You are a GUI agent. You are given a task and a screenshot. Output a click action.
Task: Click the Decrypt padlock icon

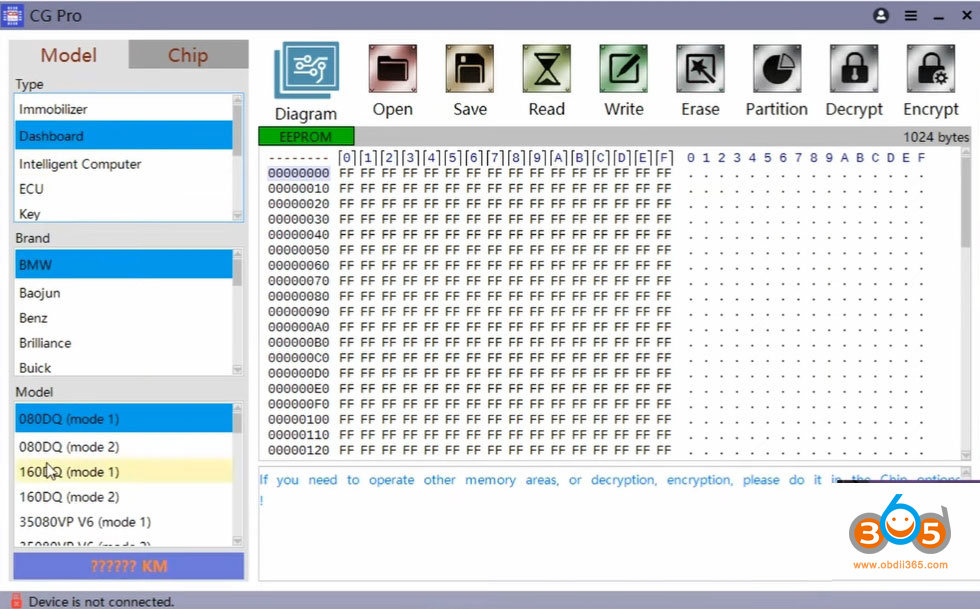853,70
